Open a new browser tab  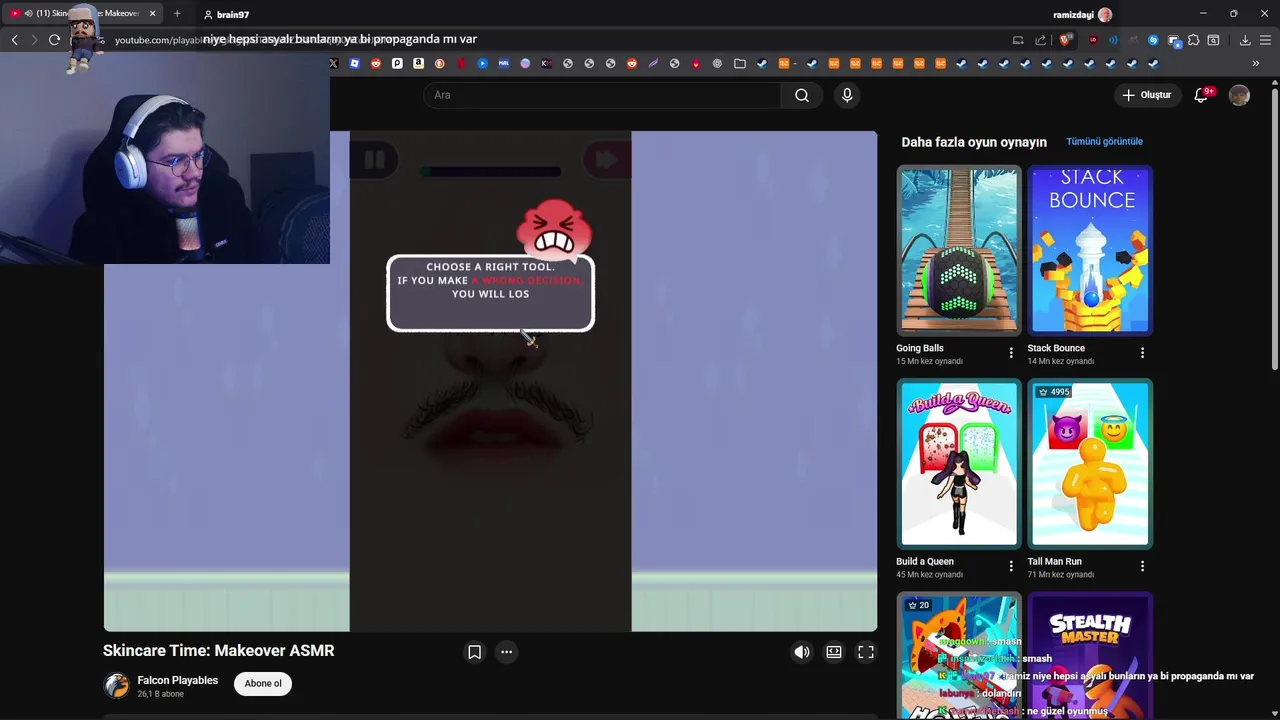[x=177, y=14]
